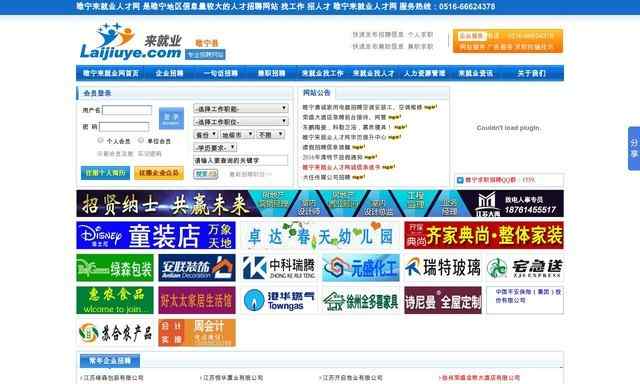This screenshot has width=640, height=384.
Task: Click the 睢宁县 region label beside logo
Action: (x=207, y=43)
